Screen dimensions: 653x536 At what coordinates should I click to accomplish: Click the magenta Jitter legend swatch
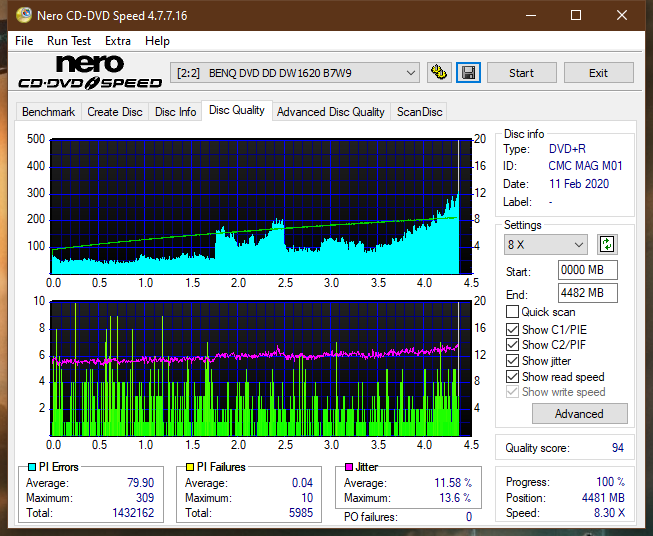[349, 467]
